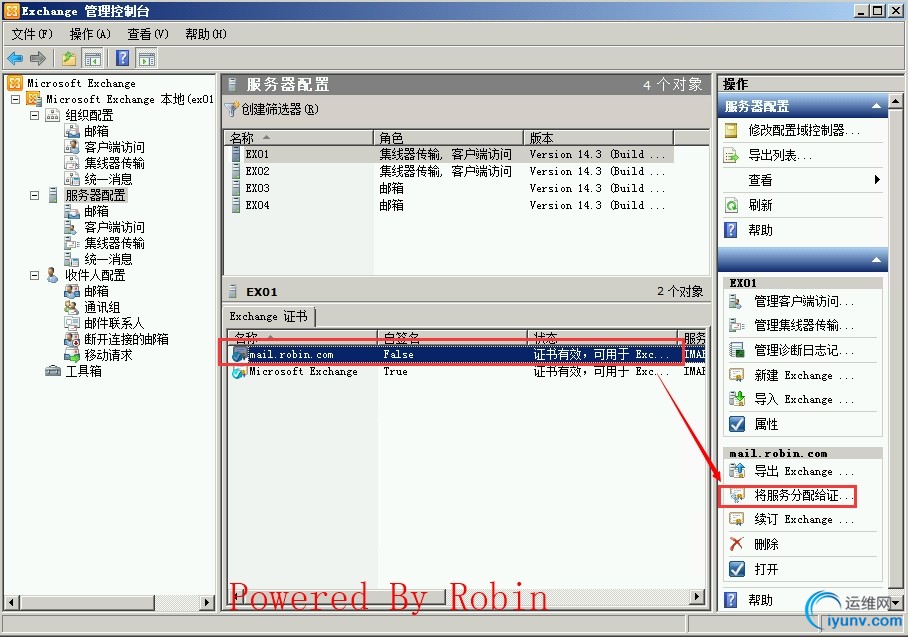Click the 创建筛选器 funnel icon
Image resolution: width=908 pixels, height=637 pixels.
(232, 109)
